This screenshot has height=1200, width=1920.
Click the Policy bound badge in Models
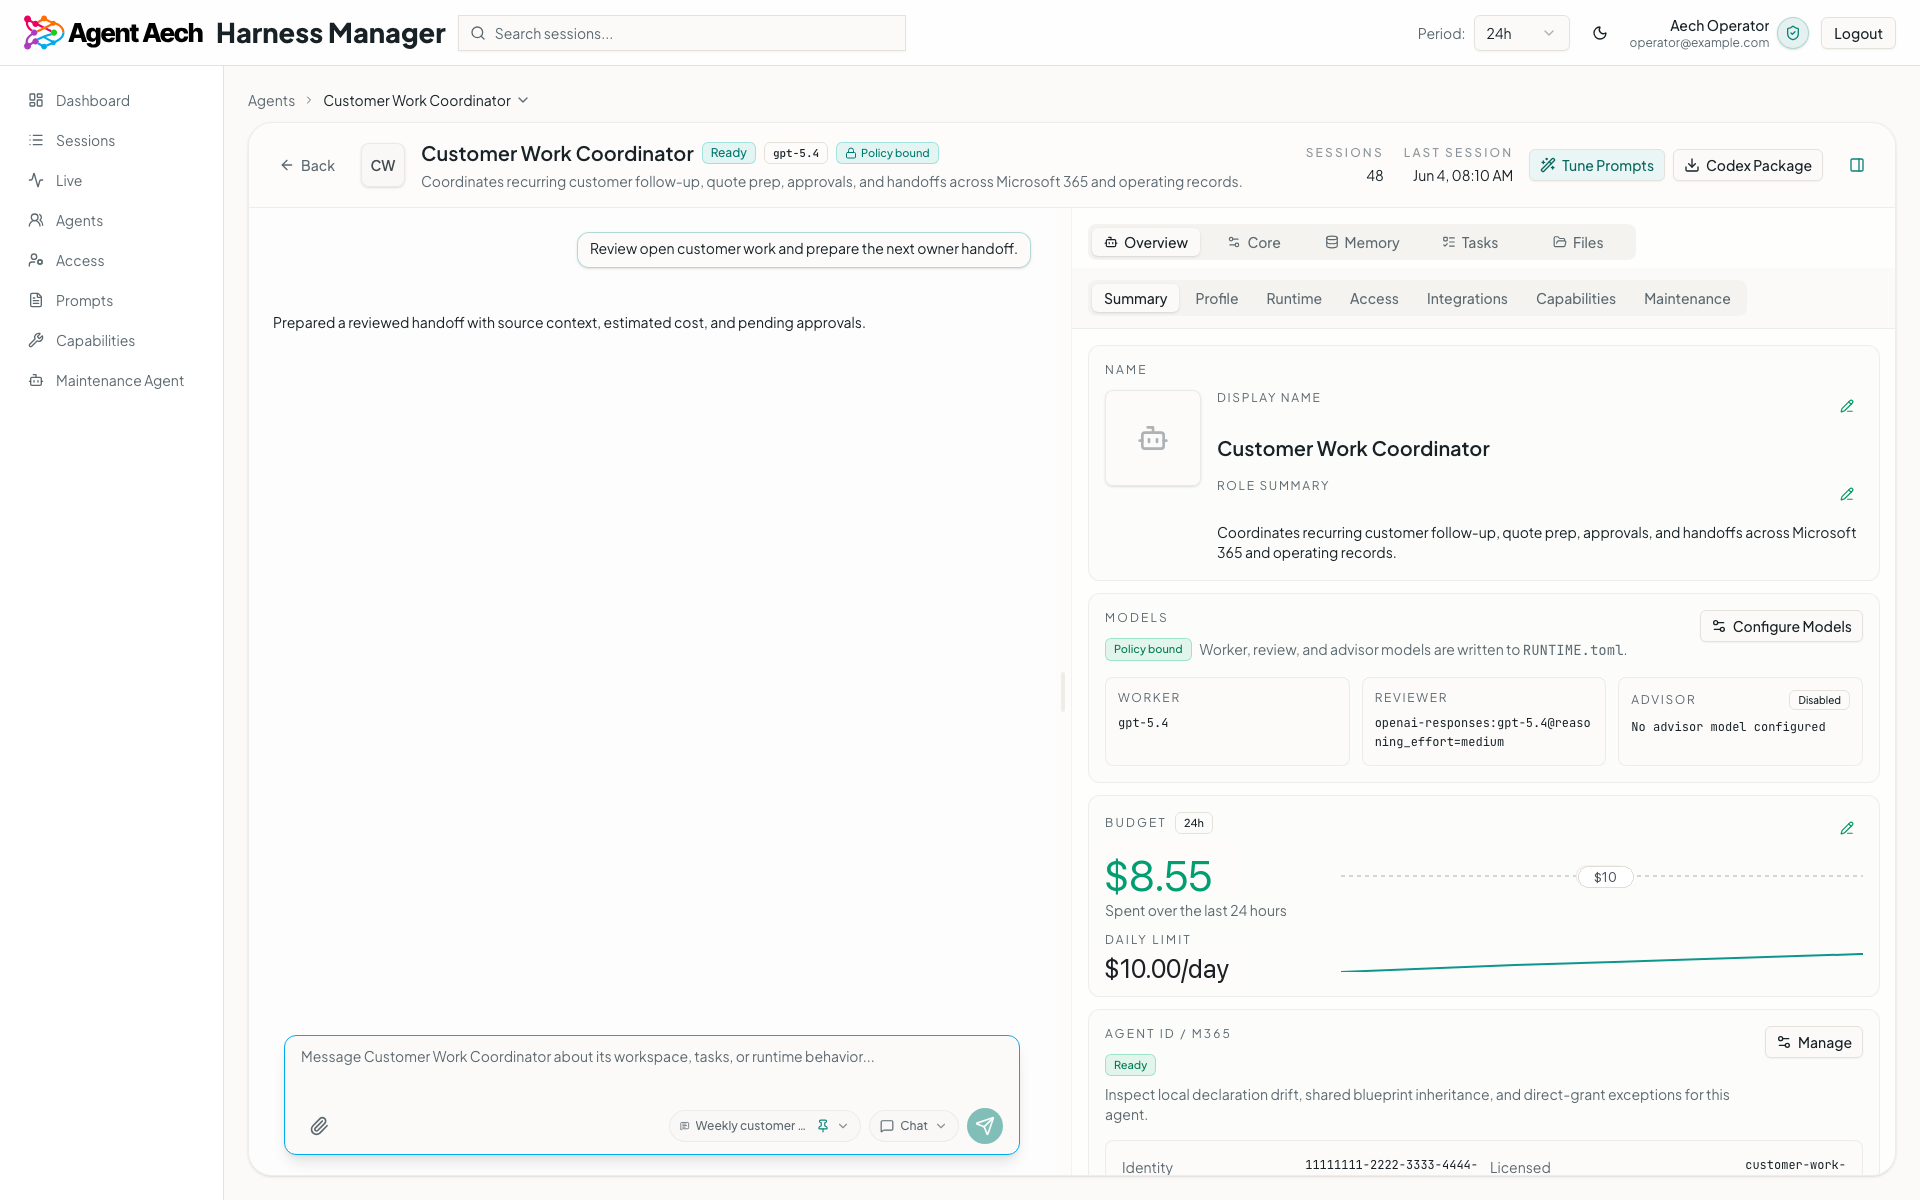(x=1148, y=649)
